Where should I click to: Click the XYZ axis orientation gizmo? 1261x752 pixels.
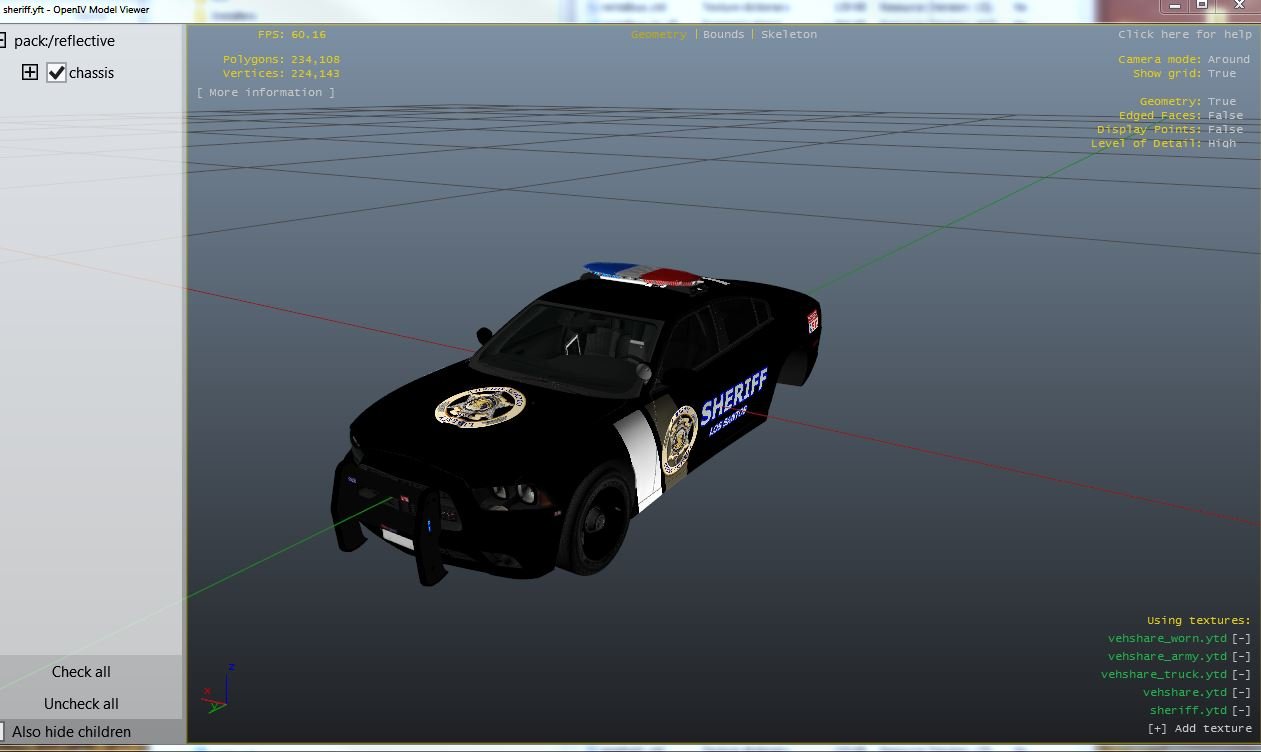coord(220,688)
